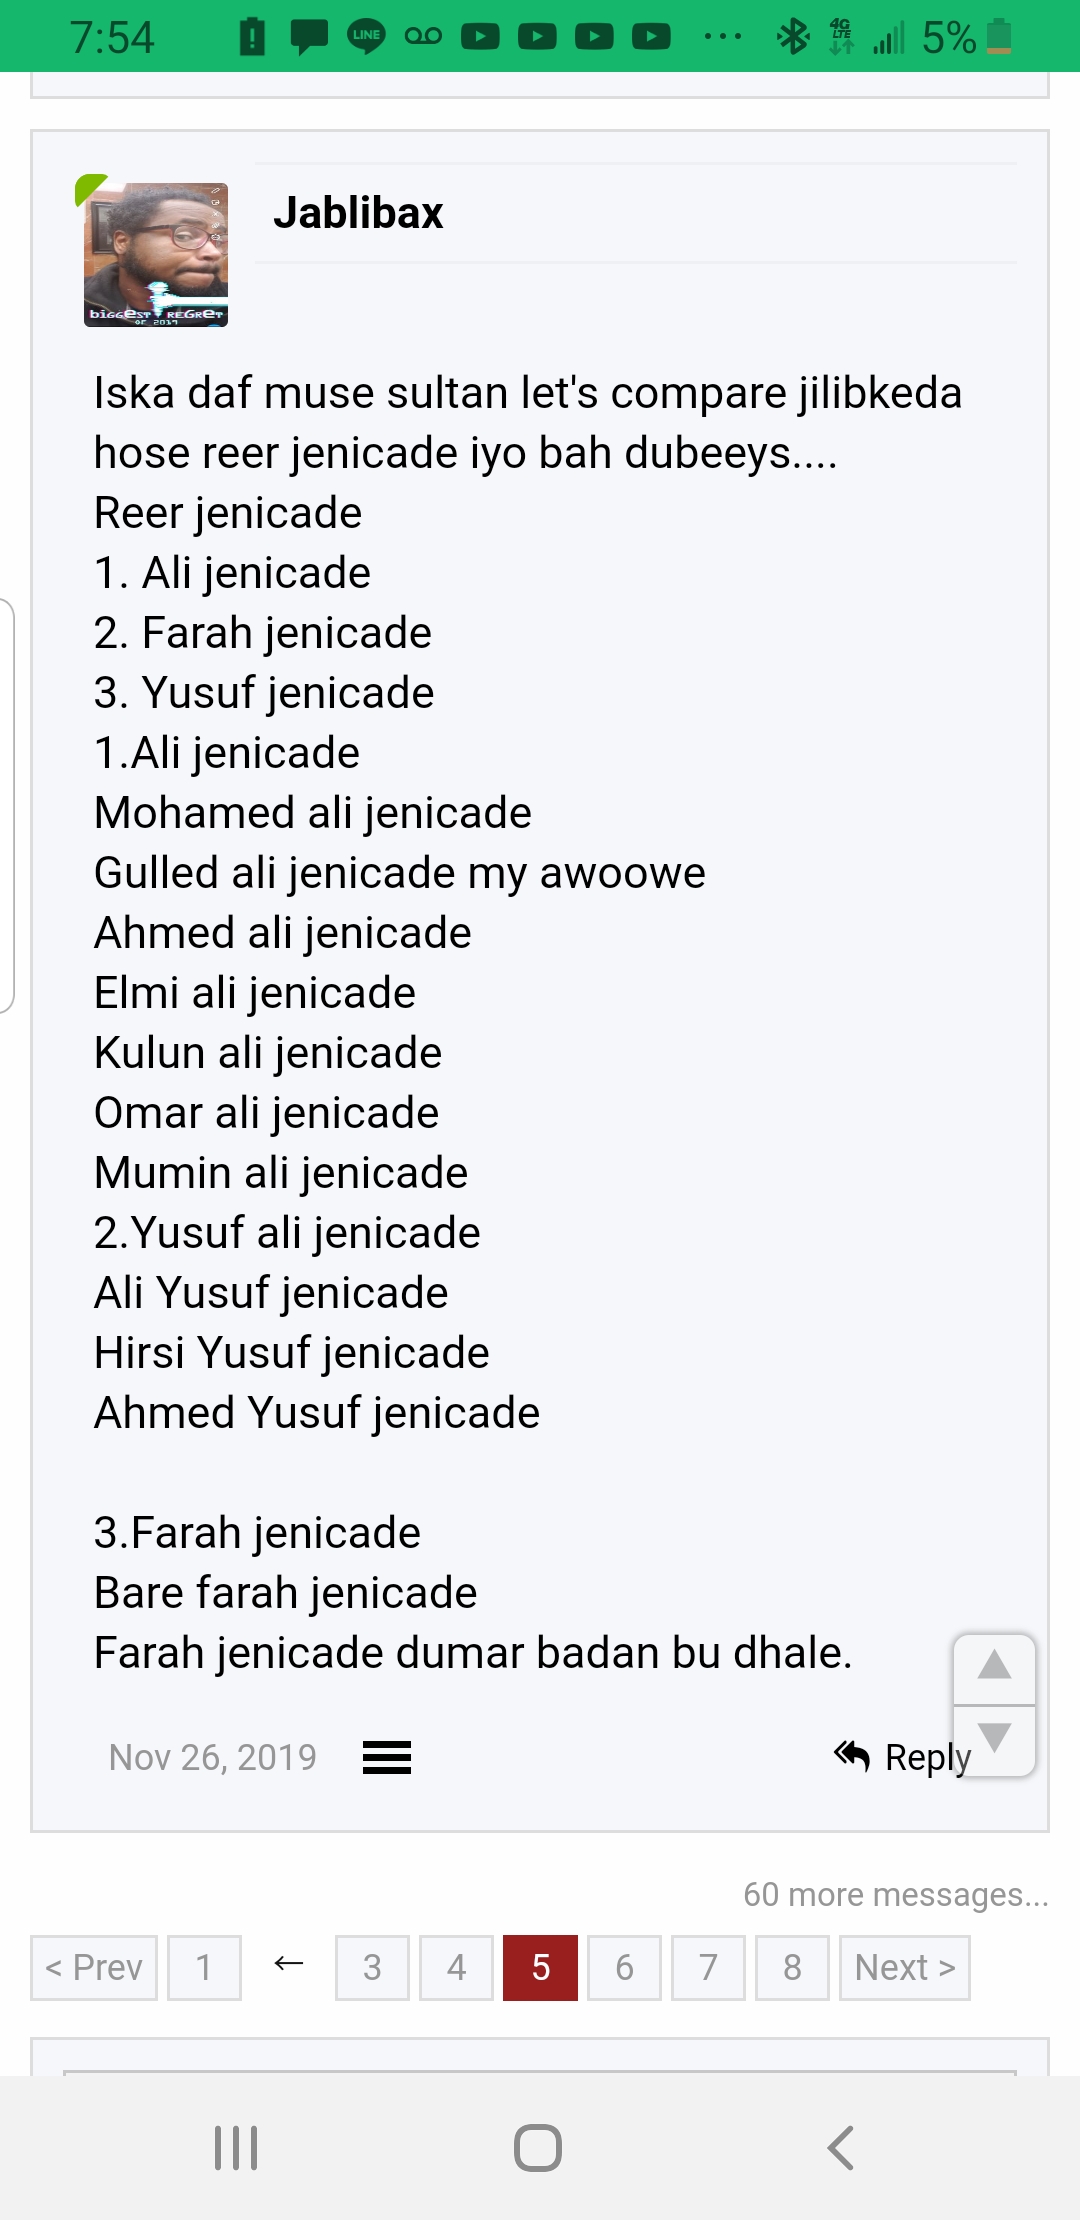Open the Jablibax username link
The image size is (1080, 2220).
(358, 213)
